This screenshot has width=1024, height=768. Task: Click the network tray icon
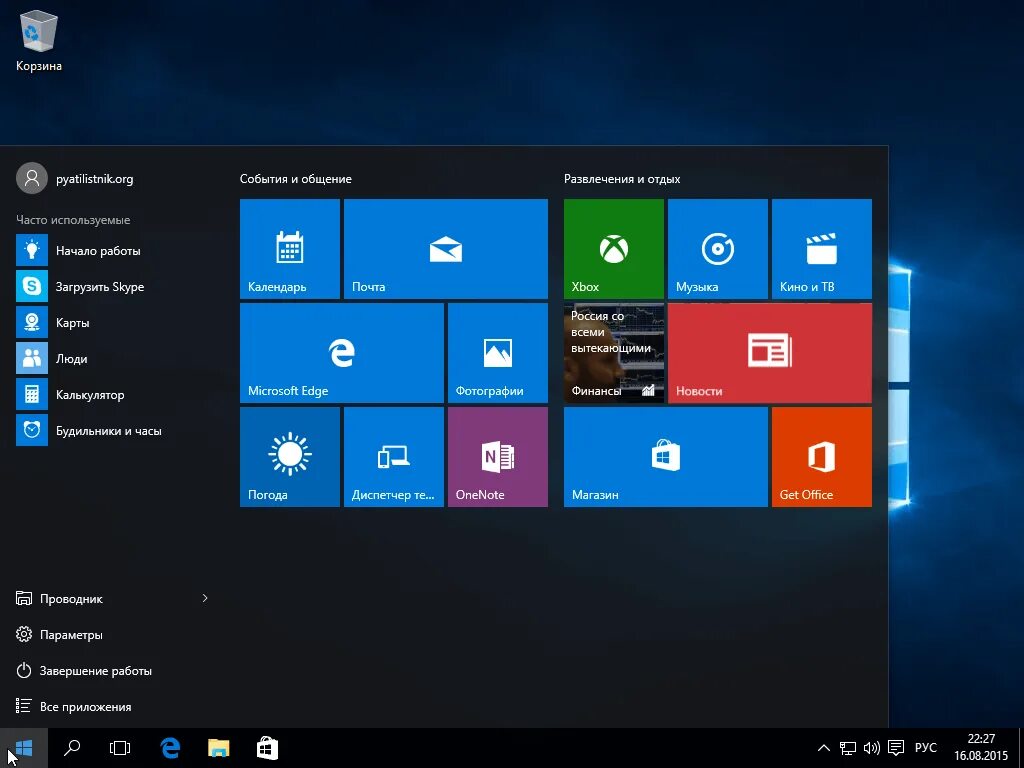[848, 748]
